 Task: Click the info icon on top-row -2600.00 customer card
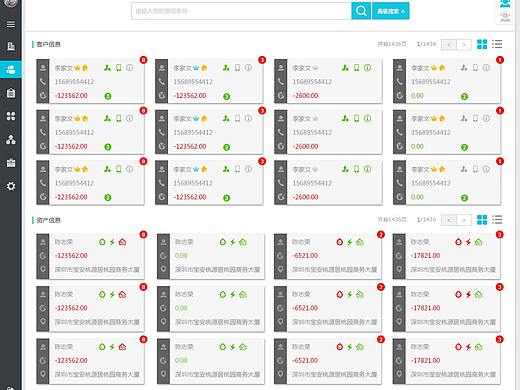pyautogui.click(x=367, y=68)
